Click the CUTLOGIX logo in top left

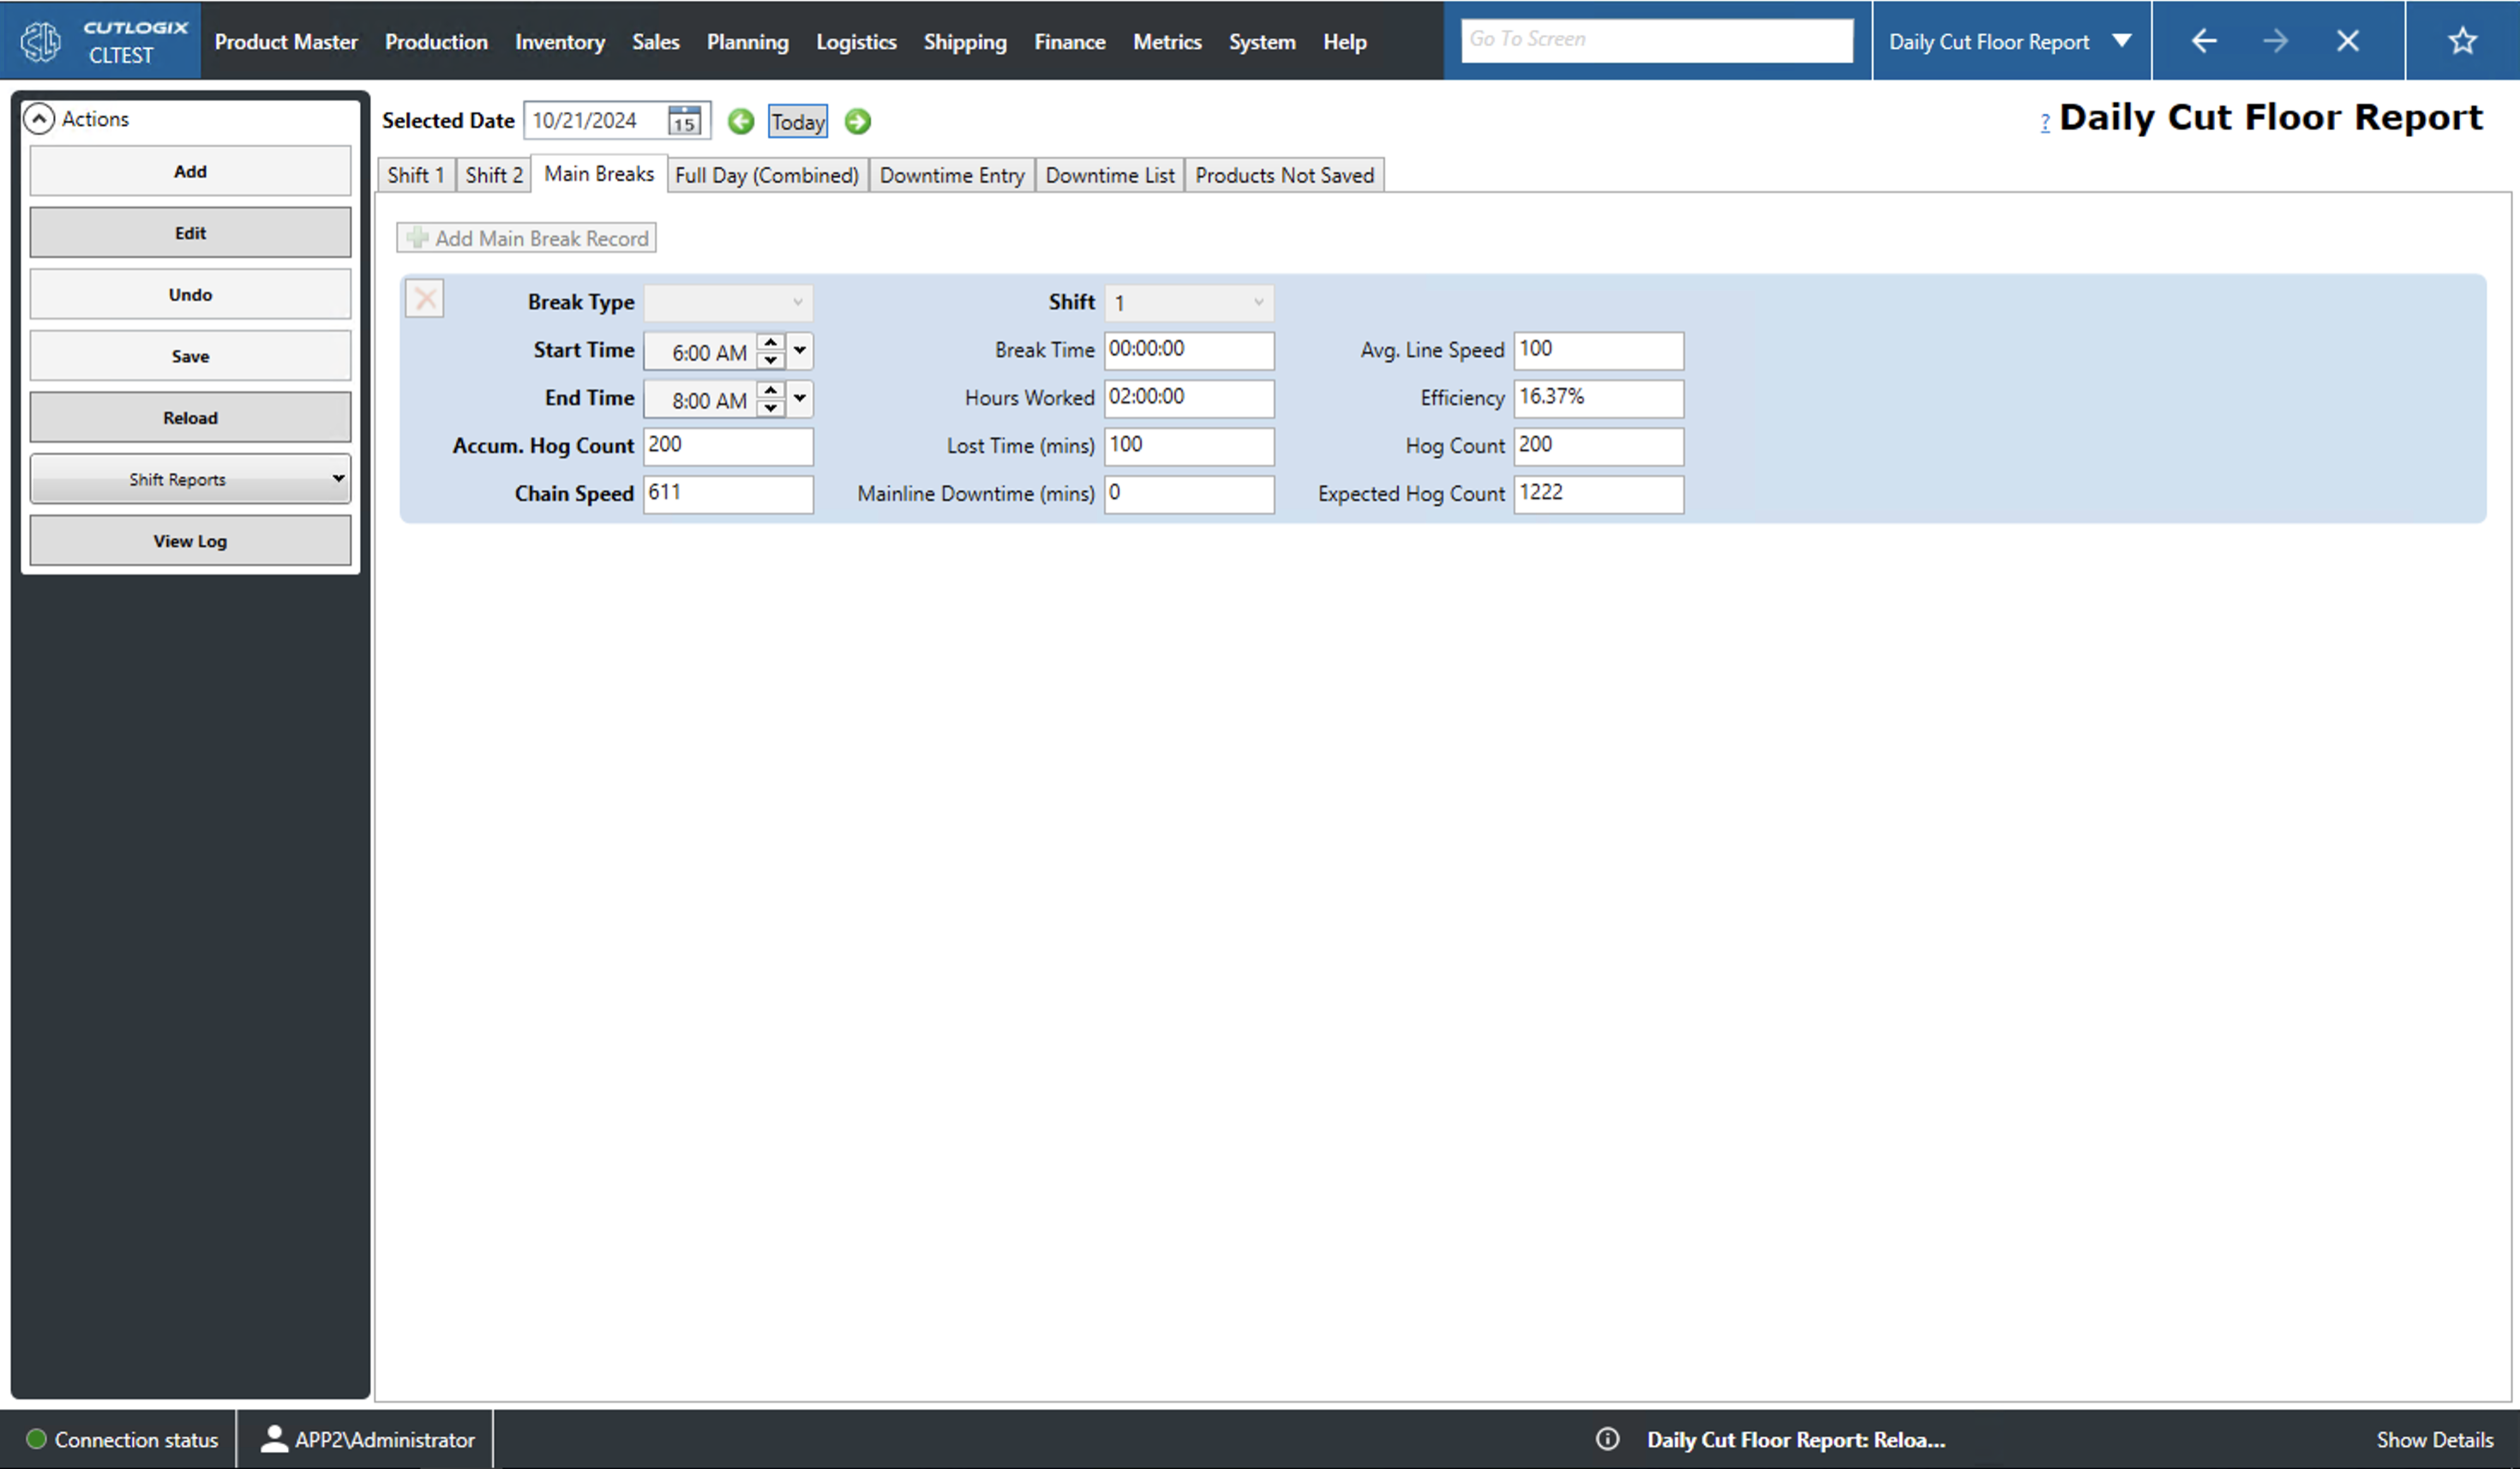40,40
